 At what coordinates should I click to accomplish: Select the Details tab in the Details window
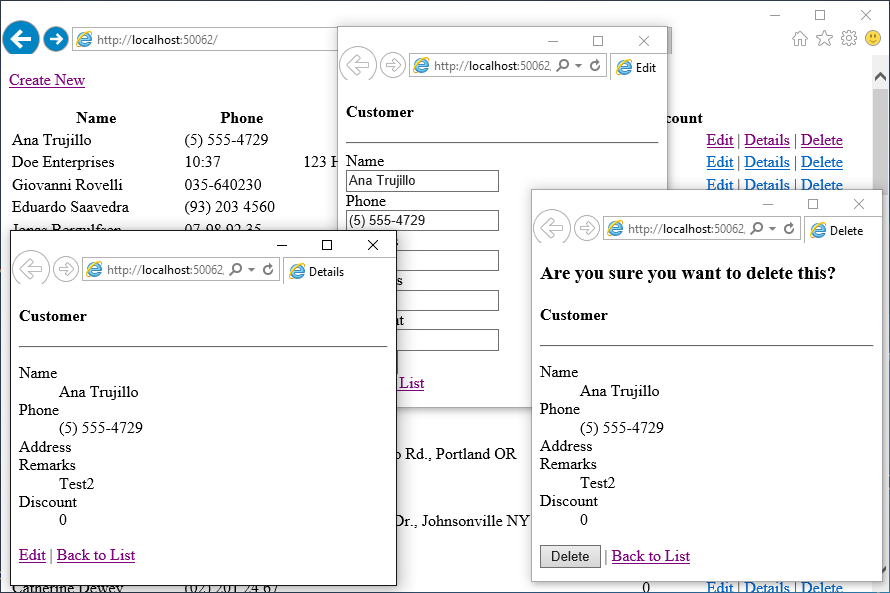click(317, 271)
